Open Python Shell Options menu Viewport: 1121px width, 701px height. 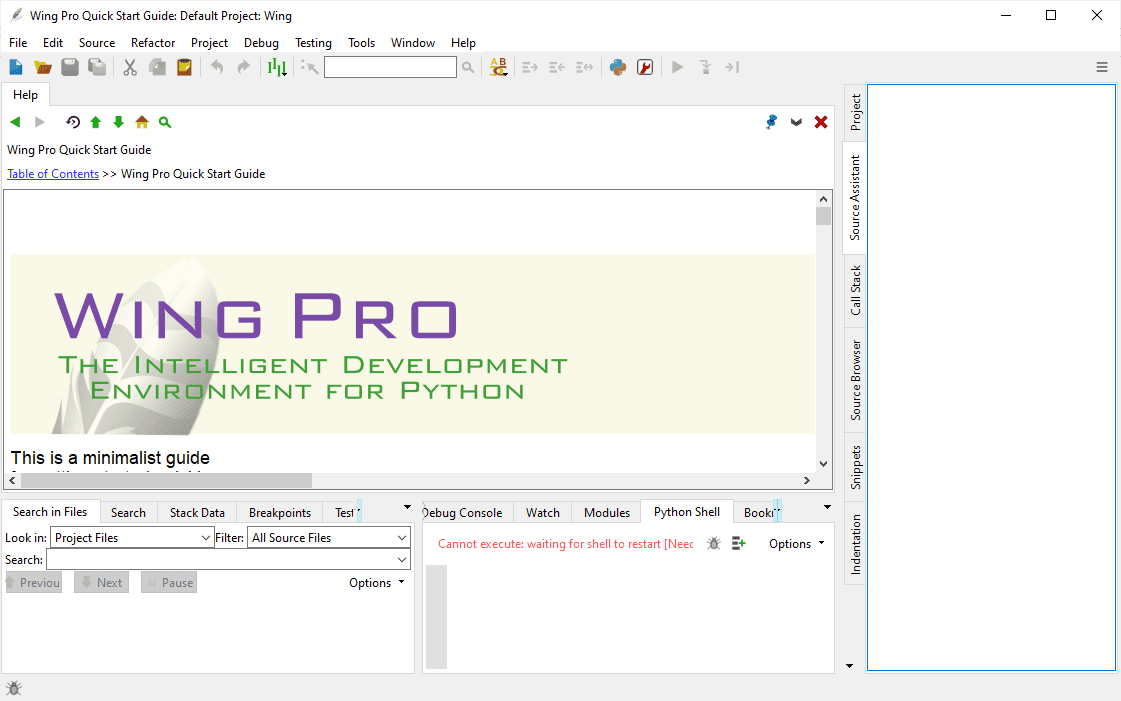click(x=796, y=544)
